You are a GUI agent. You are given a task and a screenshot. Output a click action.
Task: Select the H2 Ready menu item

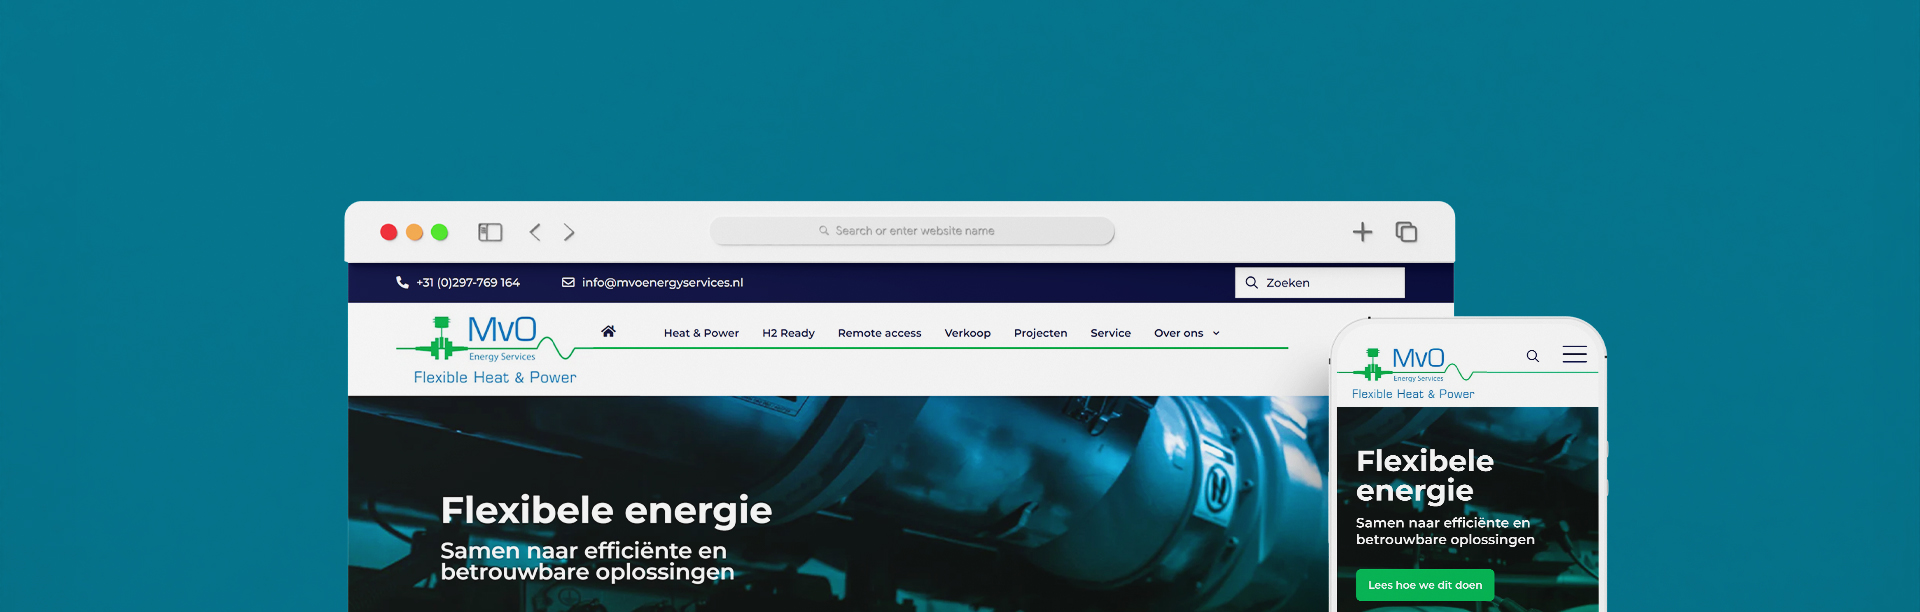point(788,334)
